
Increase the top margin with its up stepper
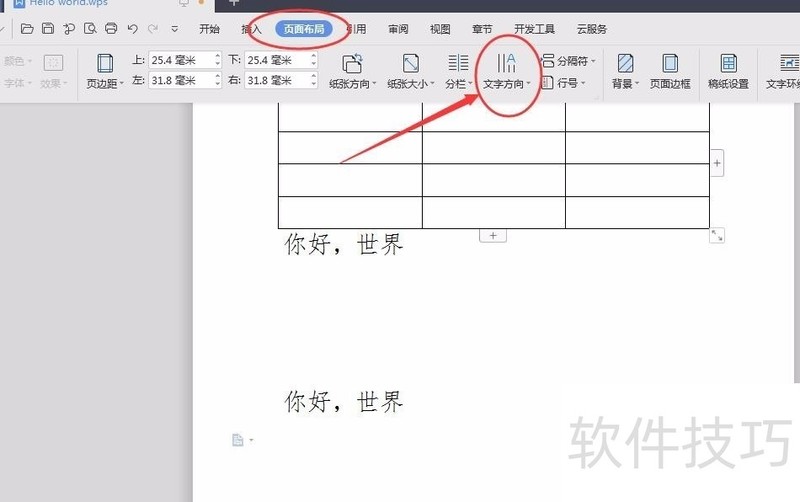(218, 56)
